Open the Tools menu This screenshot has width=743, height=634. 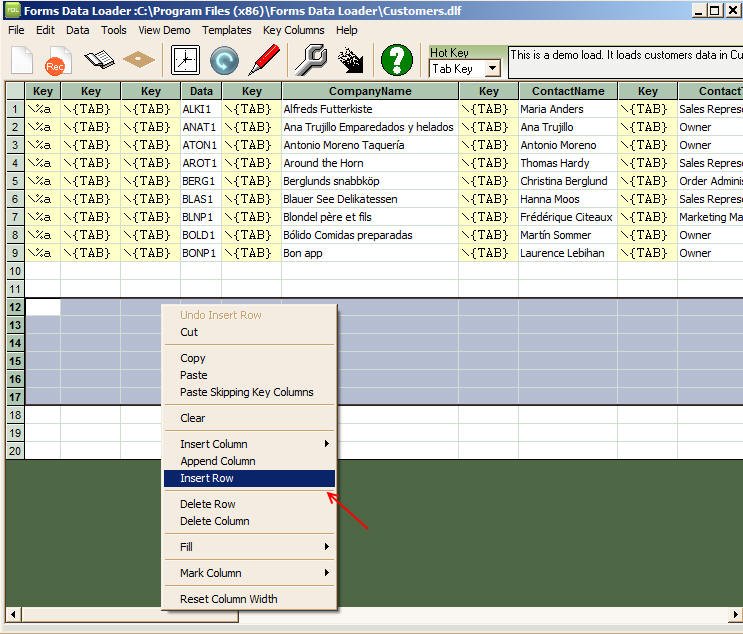(x=114, y=30)
